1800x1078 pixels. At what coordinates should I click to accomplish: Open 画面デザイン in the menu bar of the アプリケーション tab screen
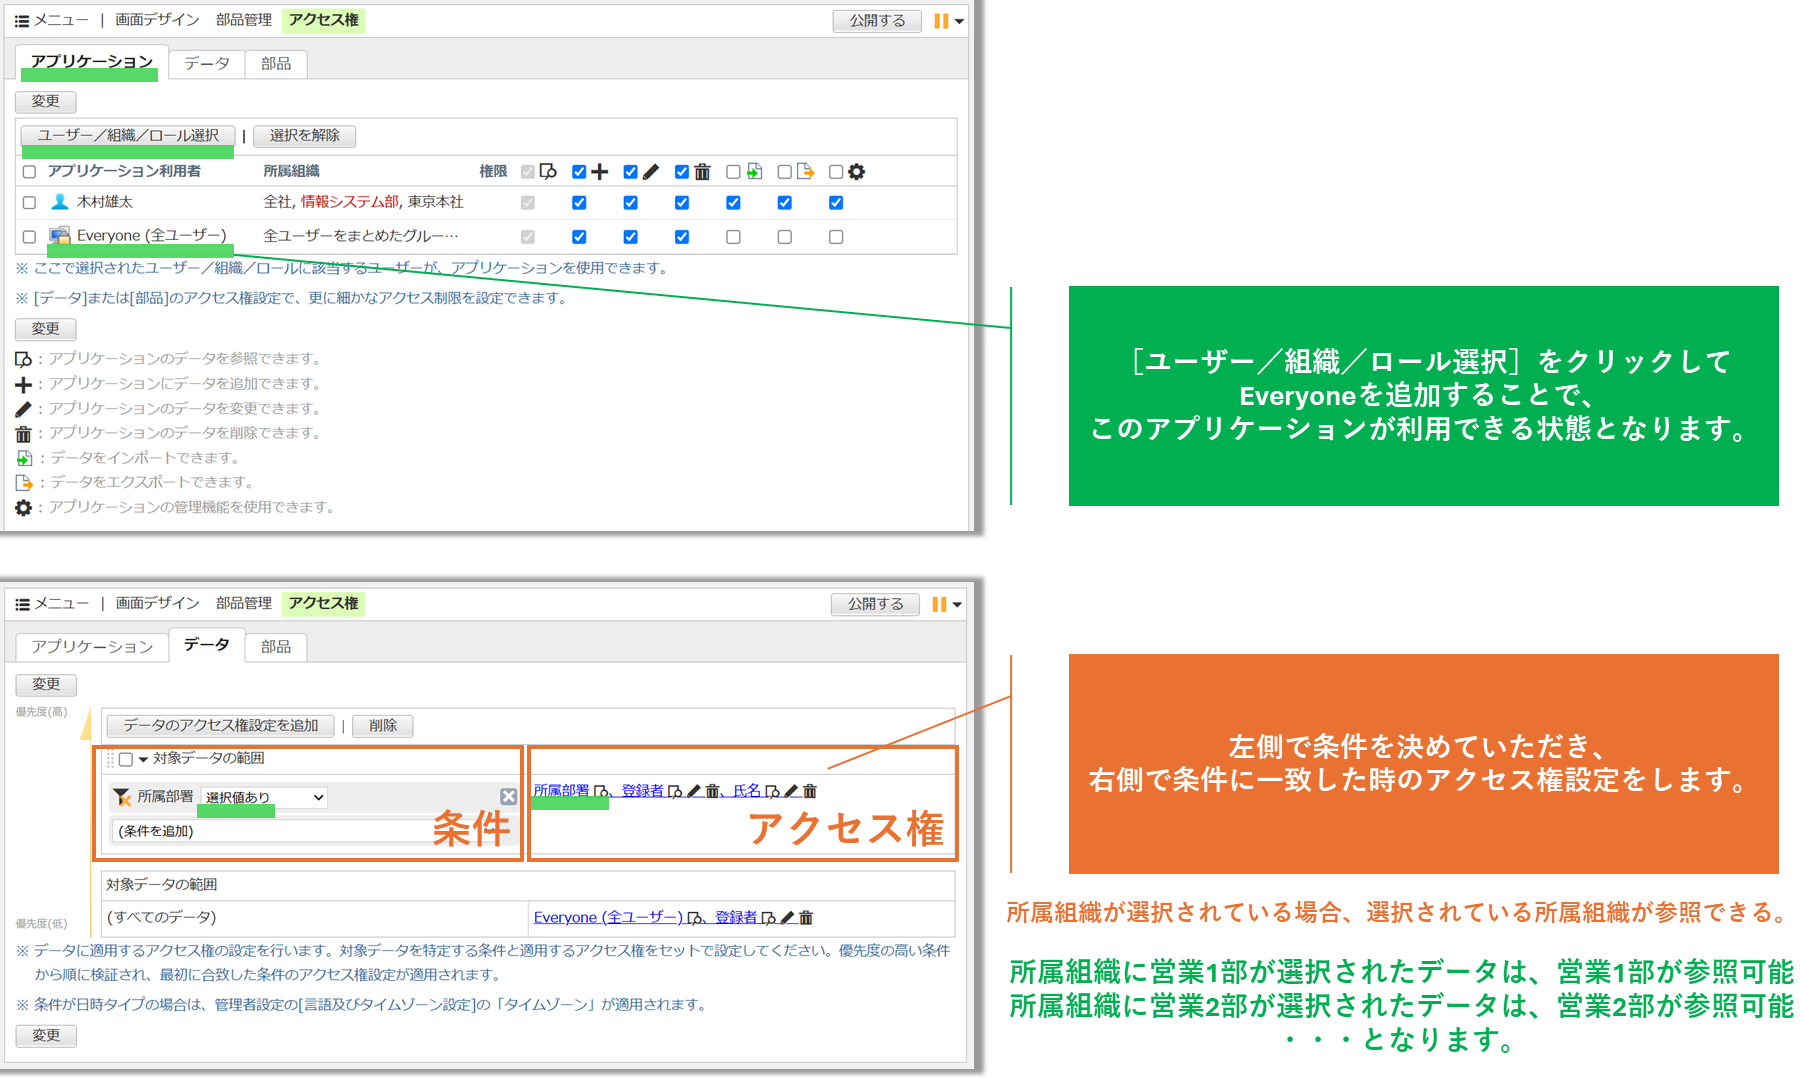point(157,20)
